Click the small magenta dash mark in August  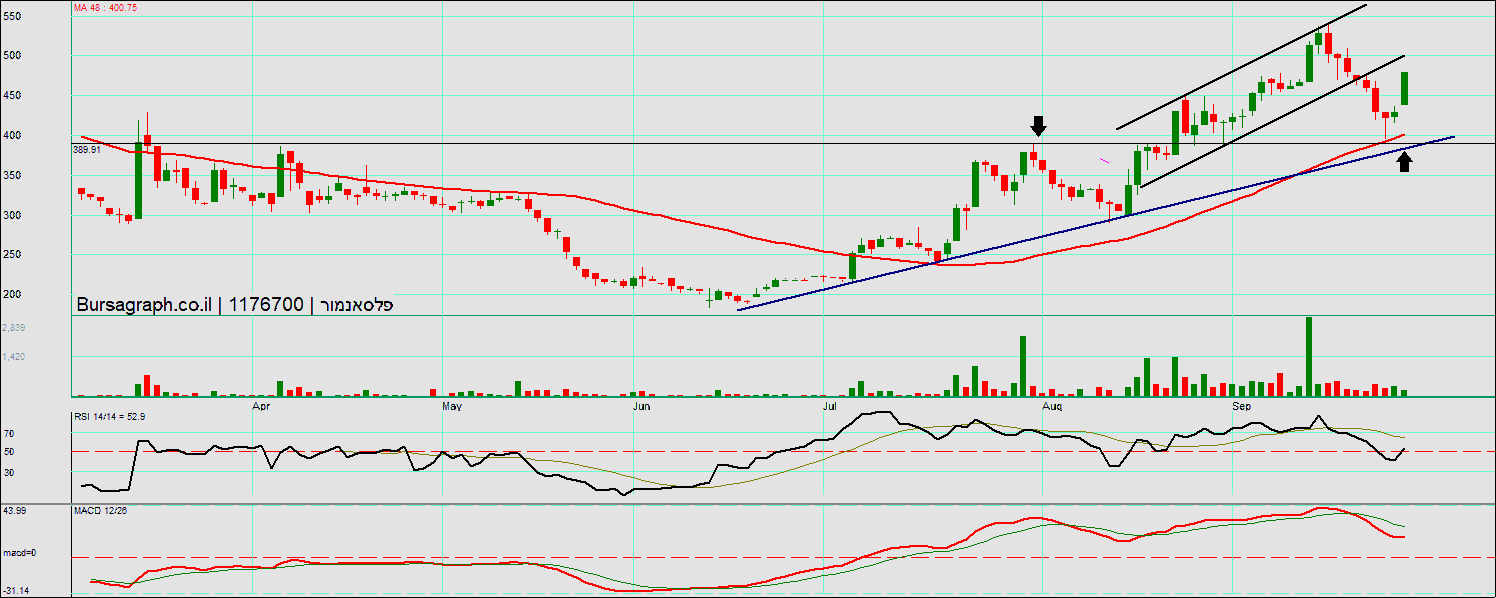pyautogui.click(x=1104, y=159)
